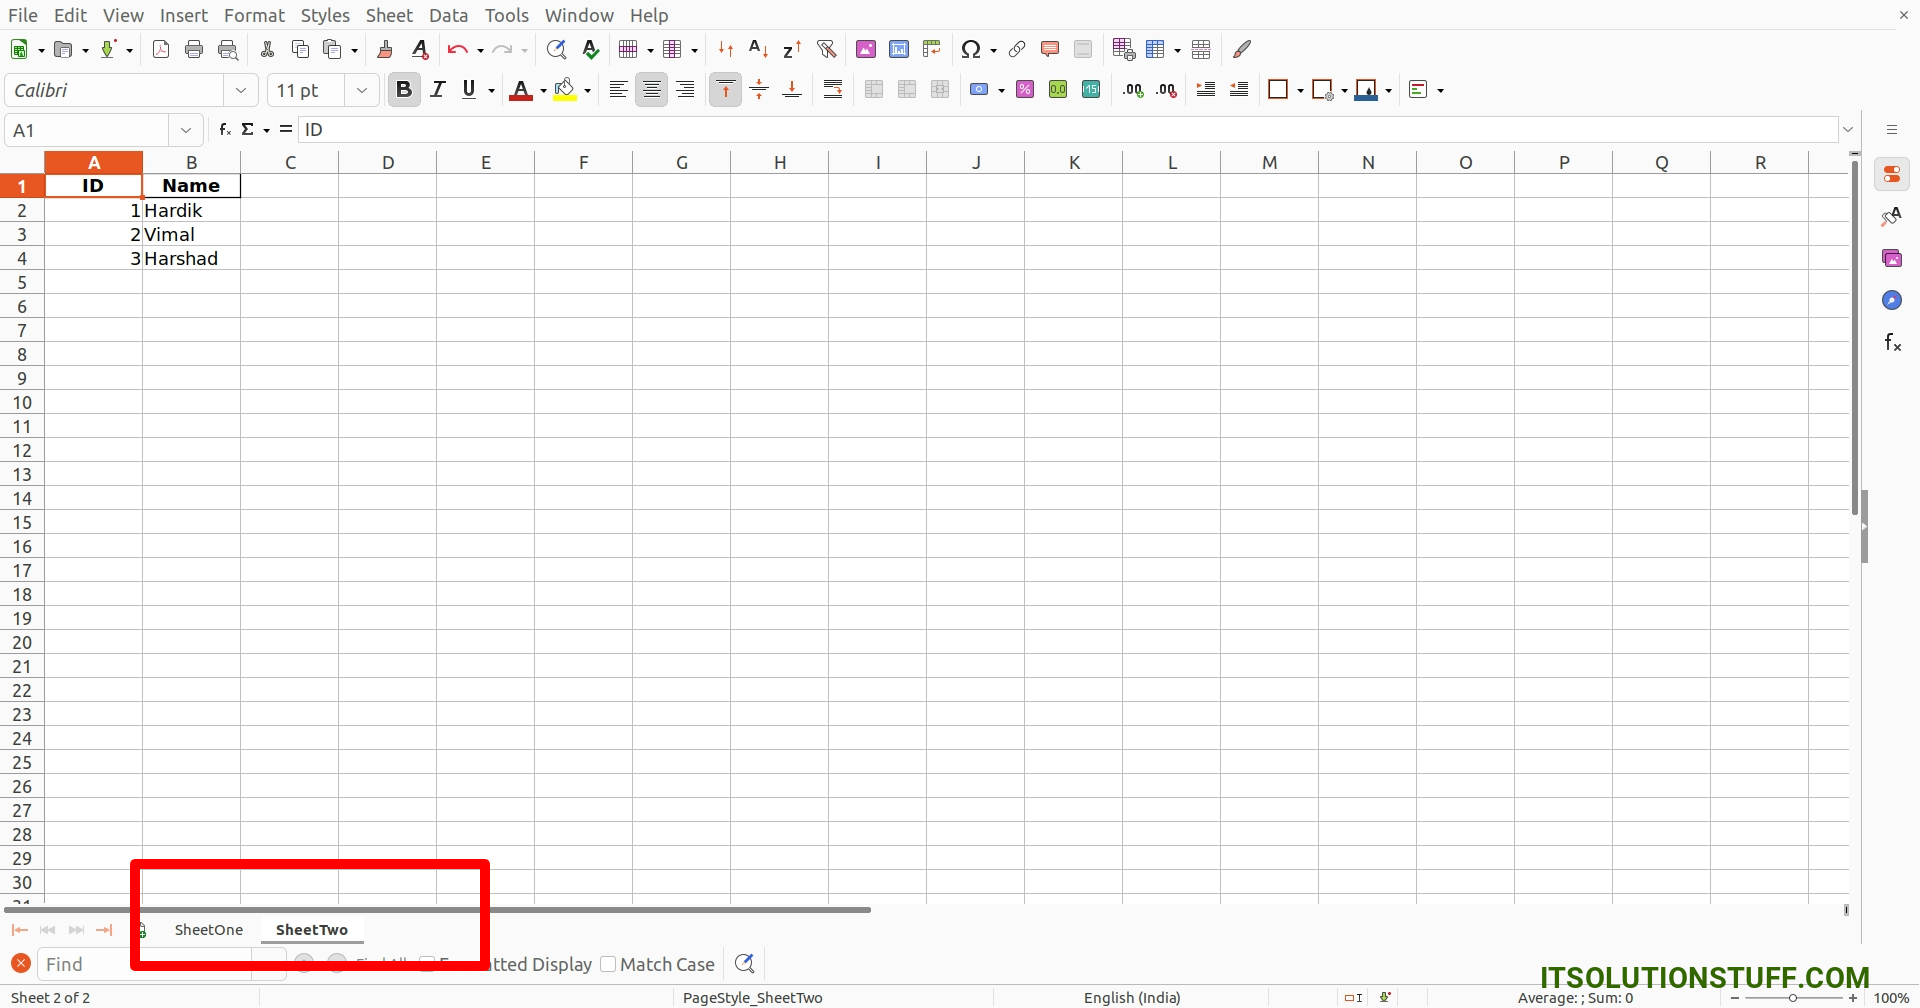1920x1008 pixels.
Task: Select the AutoFilter icon
Action: click(827, 49)
